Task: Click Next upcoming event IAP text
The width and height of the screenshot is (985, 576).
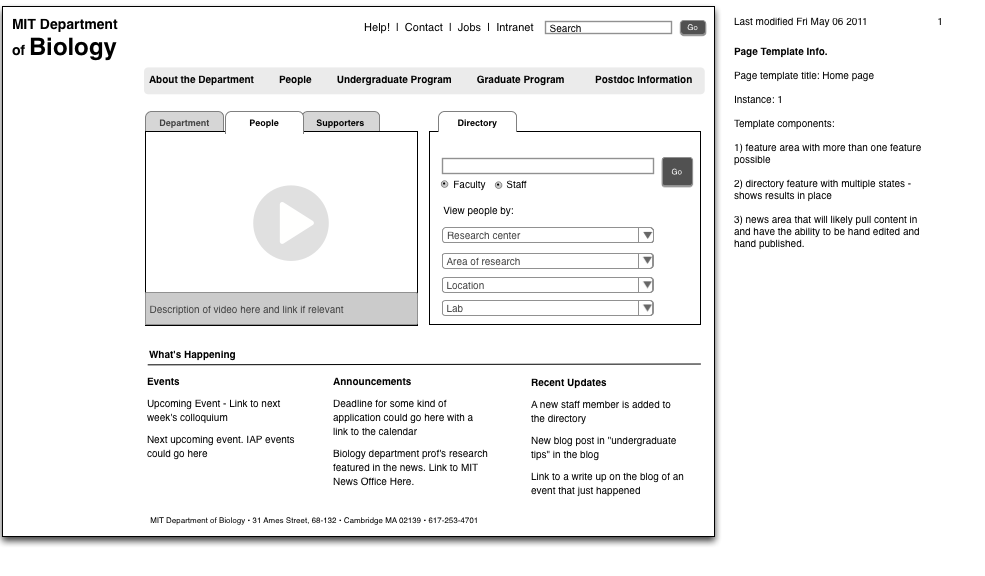Action: click(x=220, y=446)
